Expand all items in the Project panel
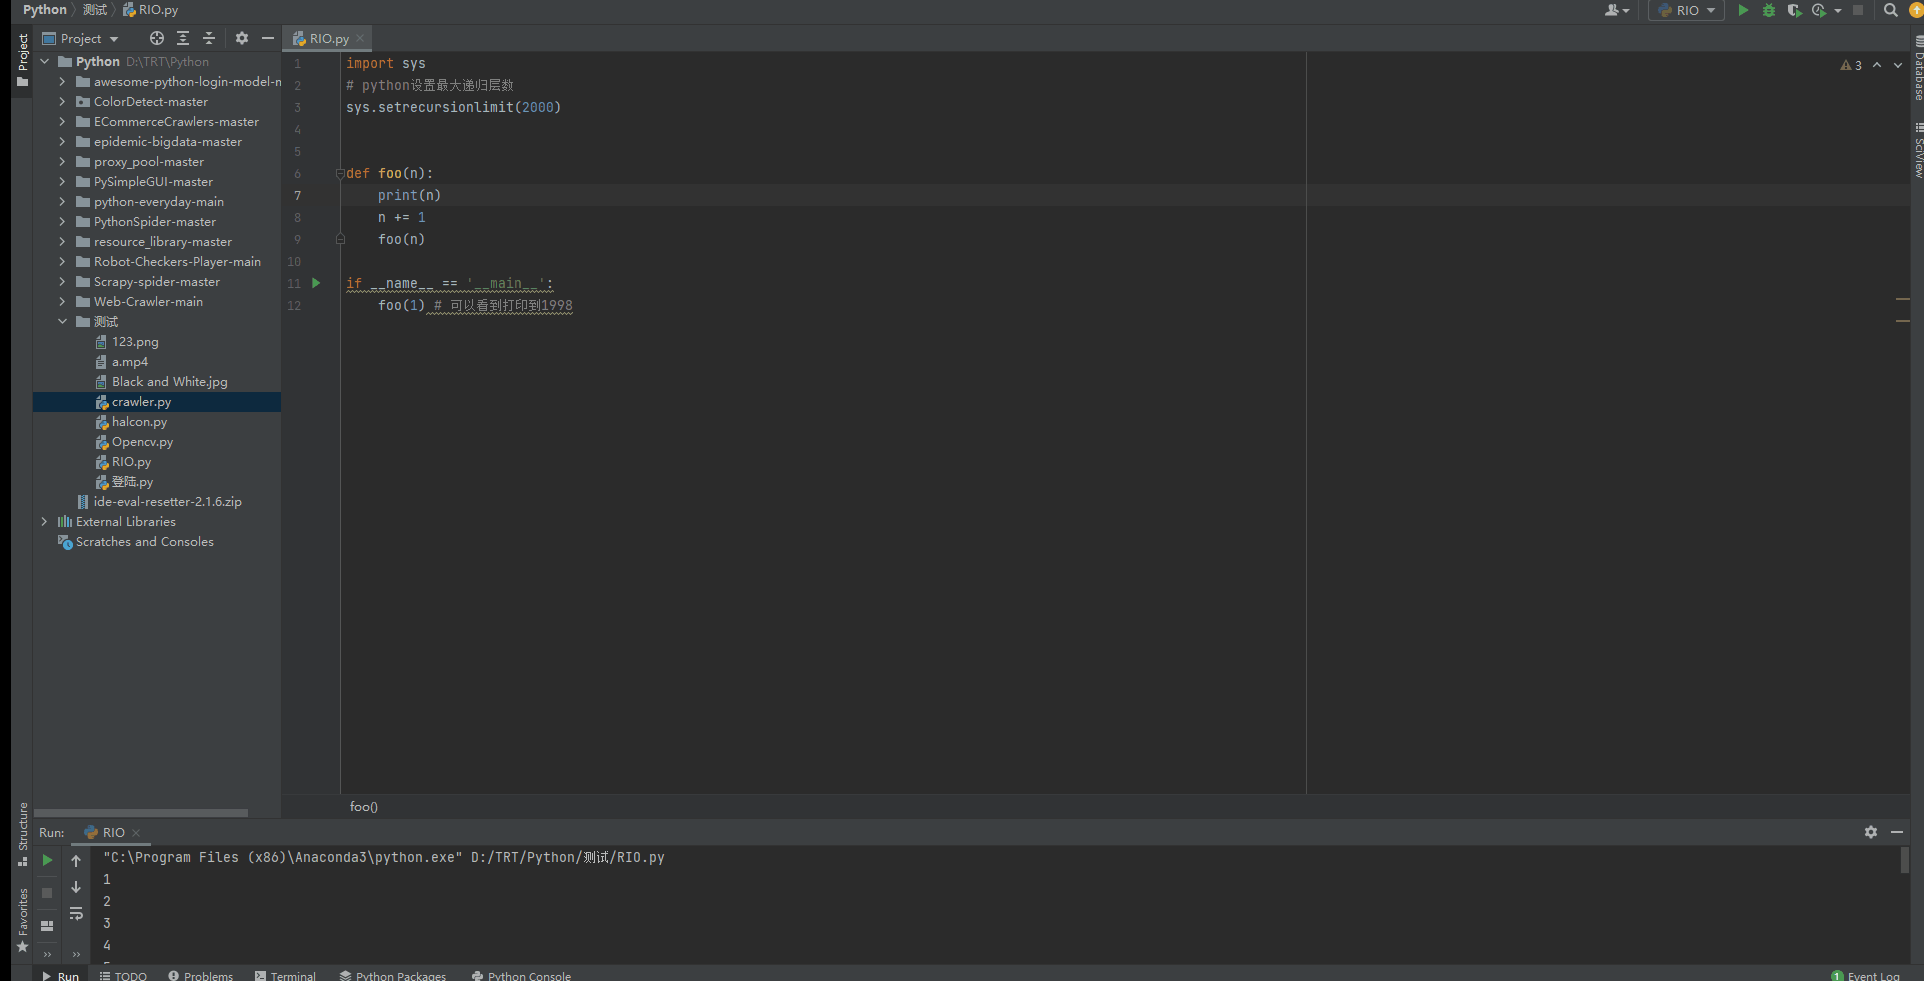Image resolution: width=1924 pixels, height=981 pixels. [183, 38]
